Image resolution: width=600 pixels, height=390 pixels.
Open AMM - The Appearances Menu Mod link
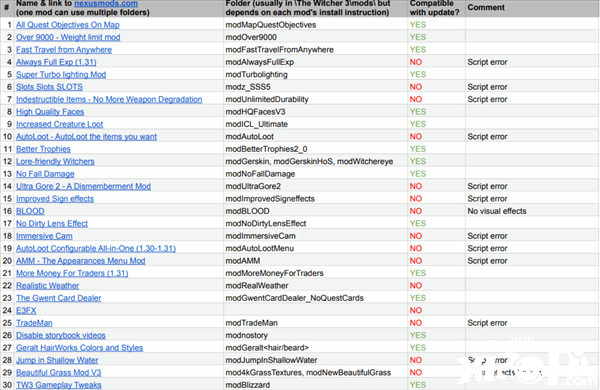coord(80,261)
